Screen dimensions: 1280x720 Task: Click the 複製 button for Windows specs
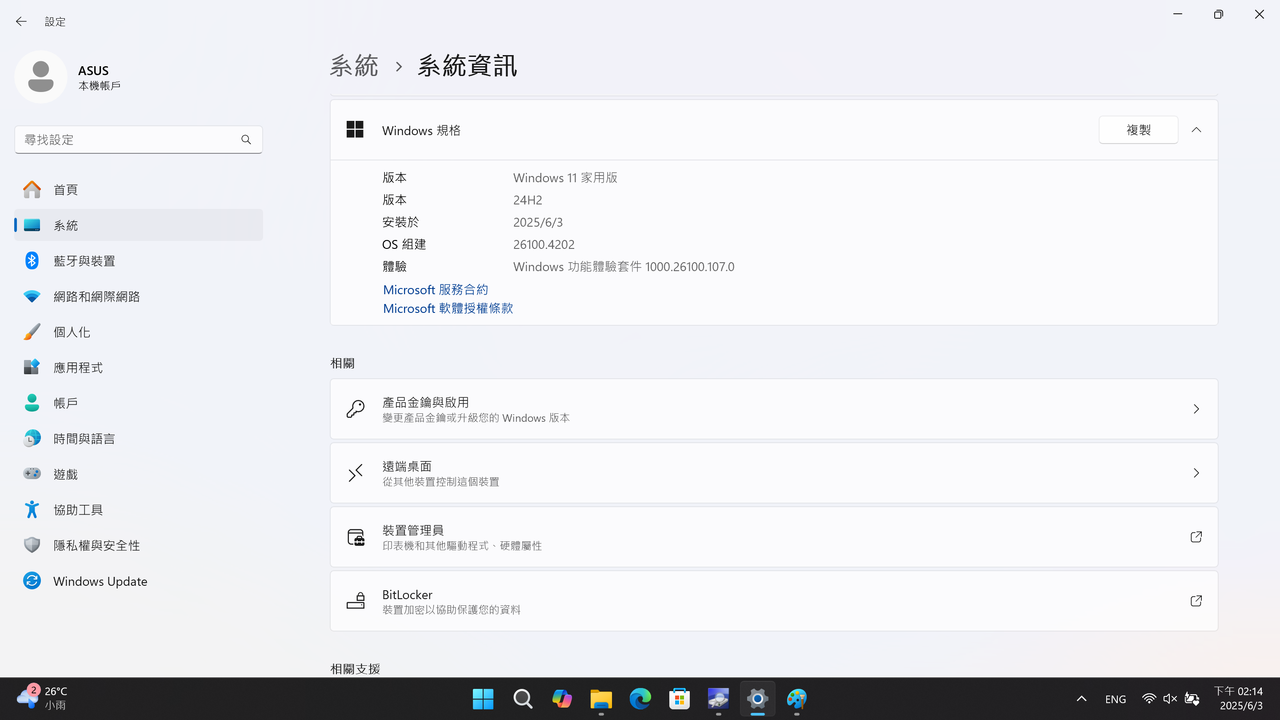pyautogui.click(x=1138, y=130)
